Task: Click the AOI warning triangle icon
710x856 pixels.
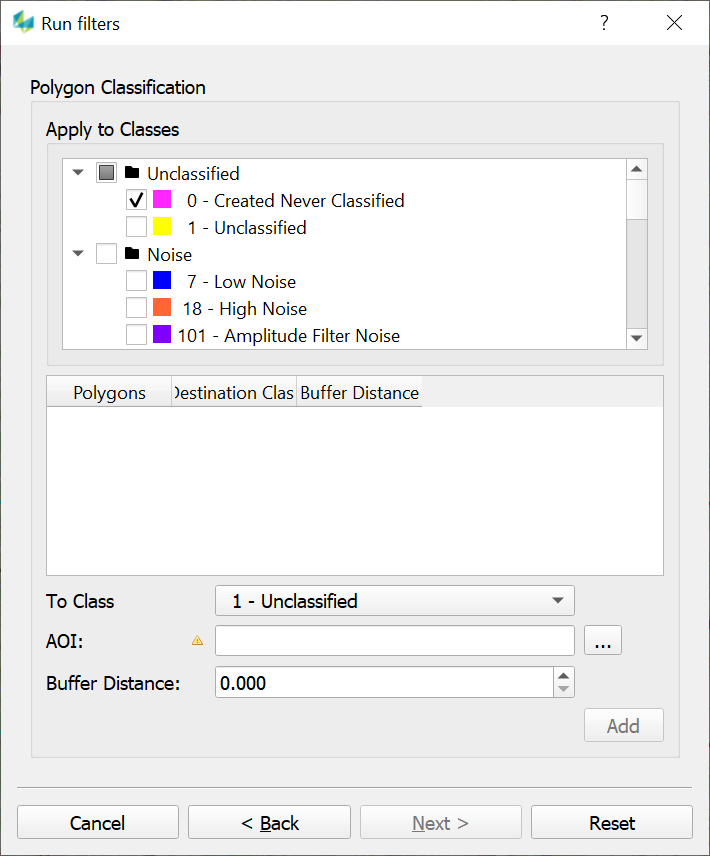Action: click(x=197, y=641)
